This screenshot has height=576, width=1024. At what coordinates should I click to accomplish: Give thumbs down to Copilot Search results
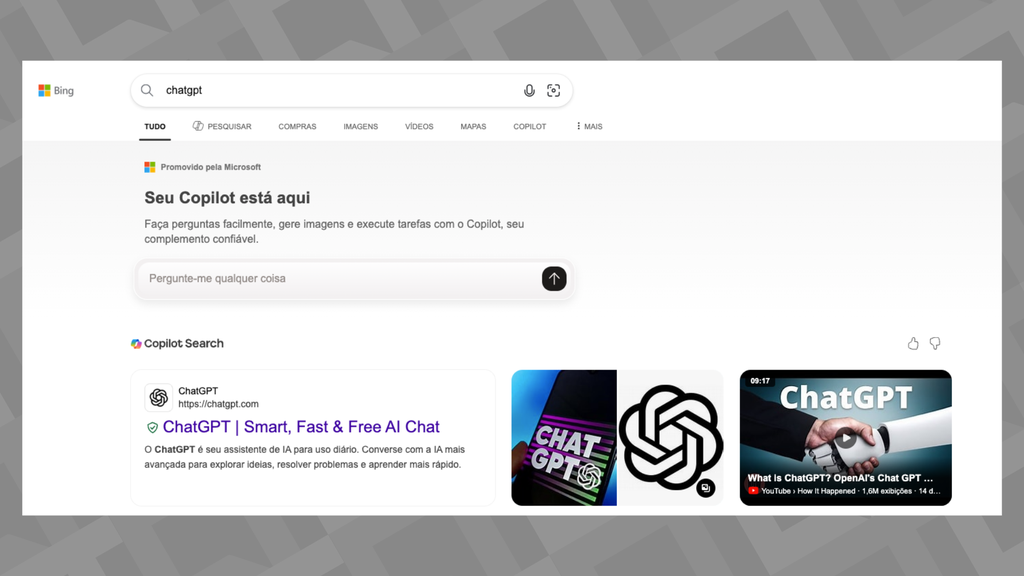point(934,343)
